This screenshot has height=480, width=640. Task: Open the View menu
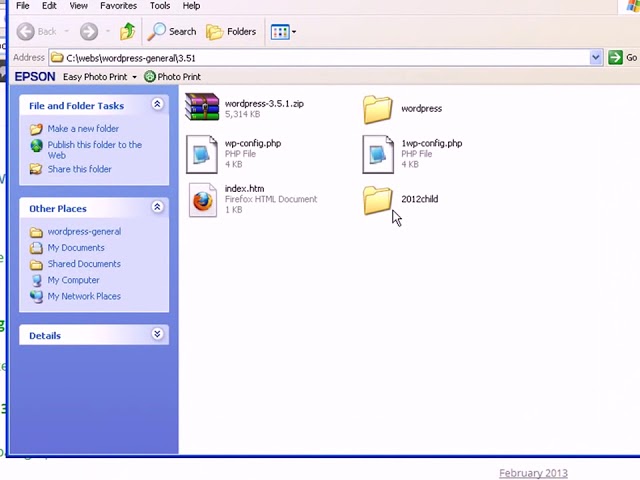pos(78,6)
